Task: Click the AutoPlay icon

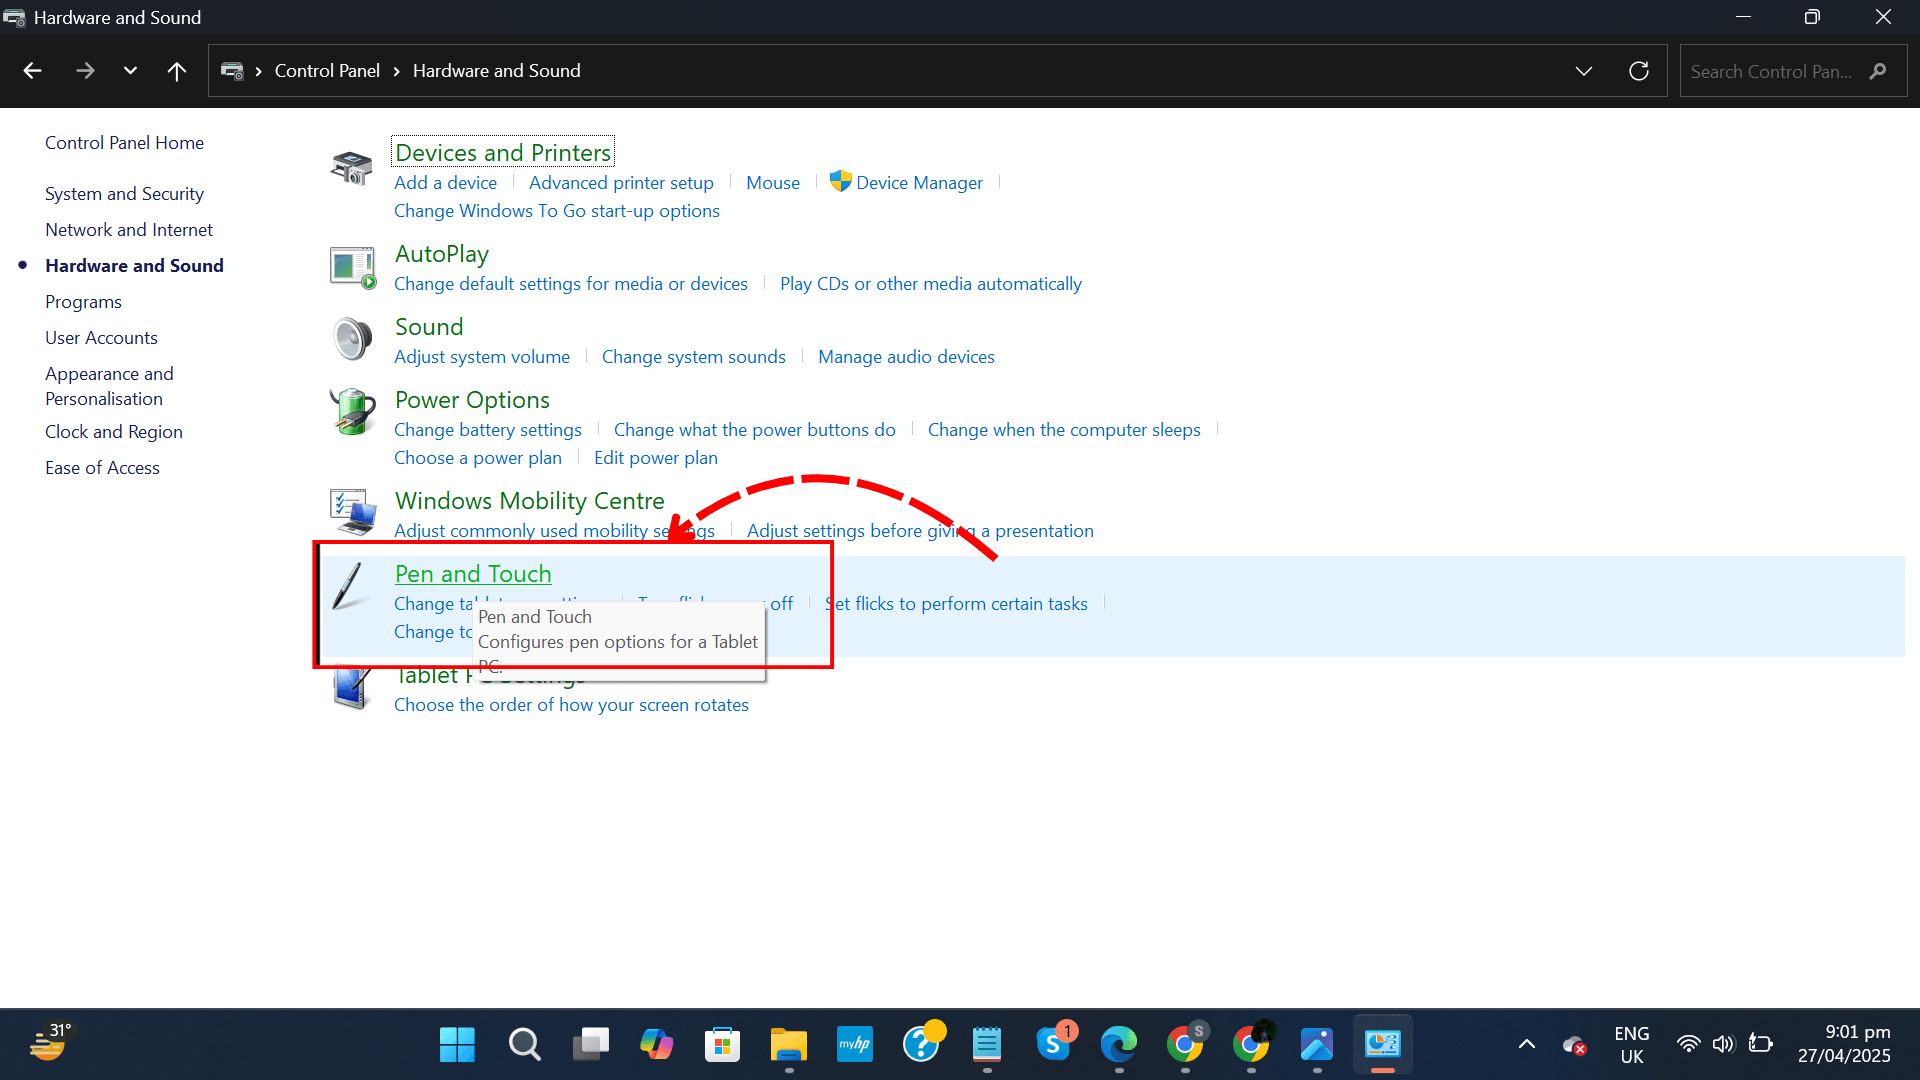Action: [351, 266]
